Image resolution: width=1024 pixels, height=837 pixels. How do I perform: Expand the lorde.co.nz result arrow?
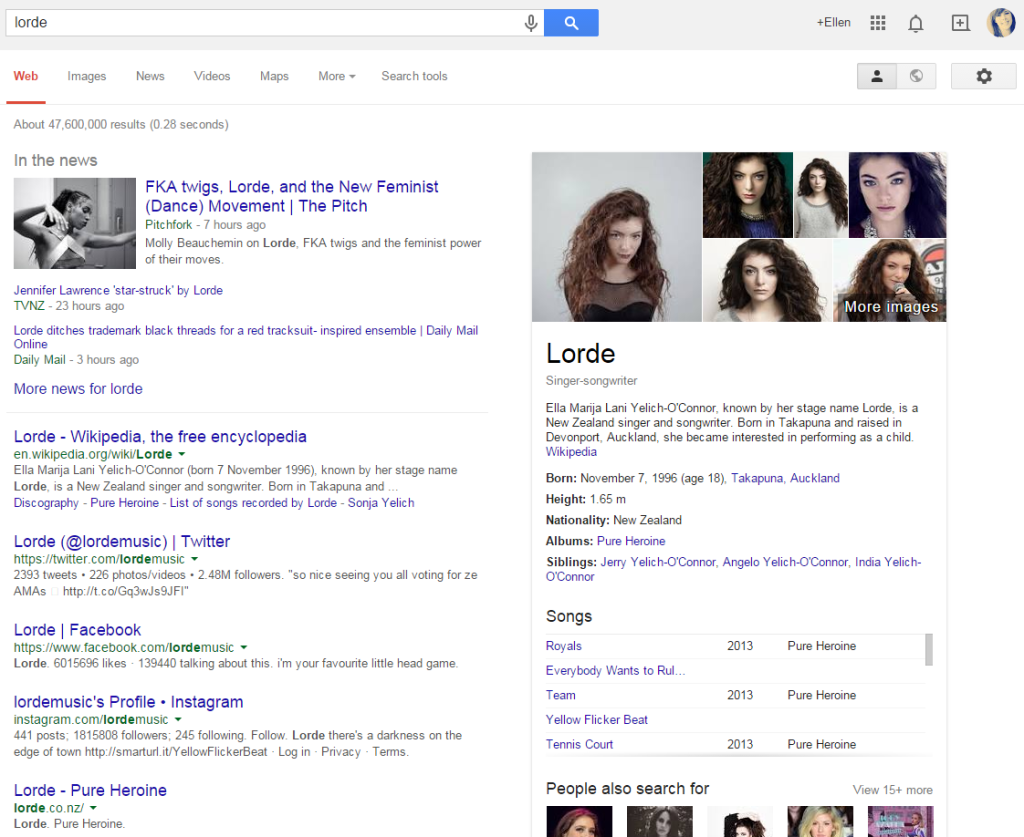pos(93,808)
